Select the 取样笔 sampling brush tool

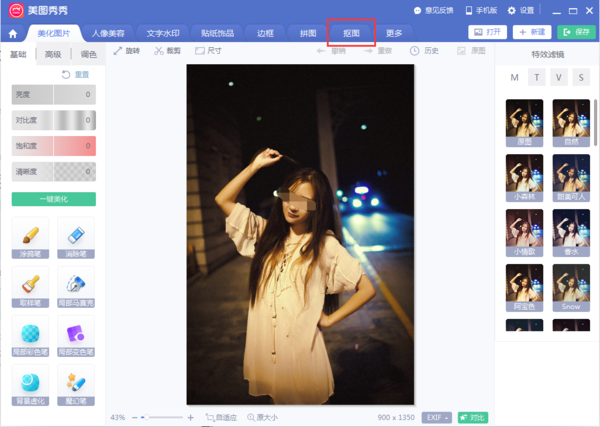tap(30, 287)
